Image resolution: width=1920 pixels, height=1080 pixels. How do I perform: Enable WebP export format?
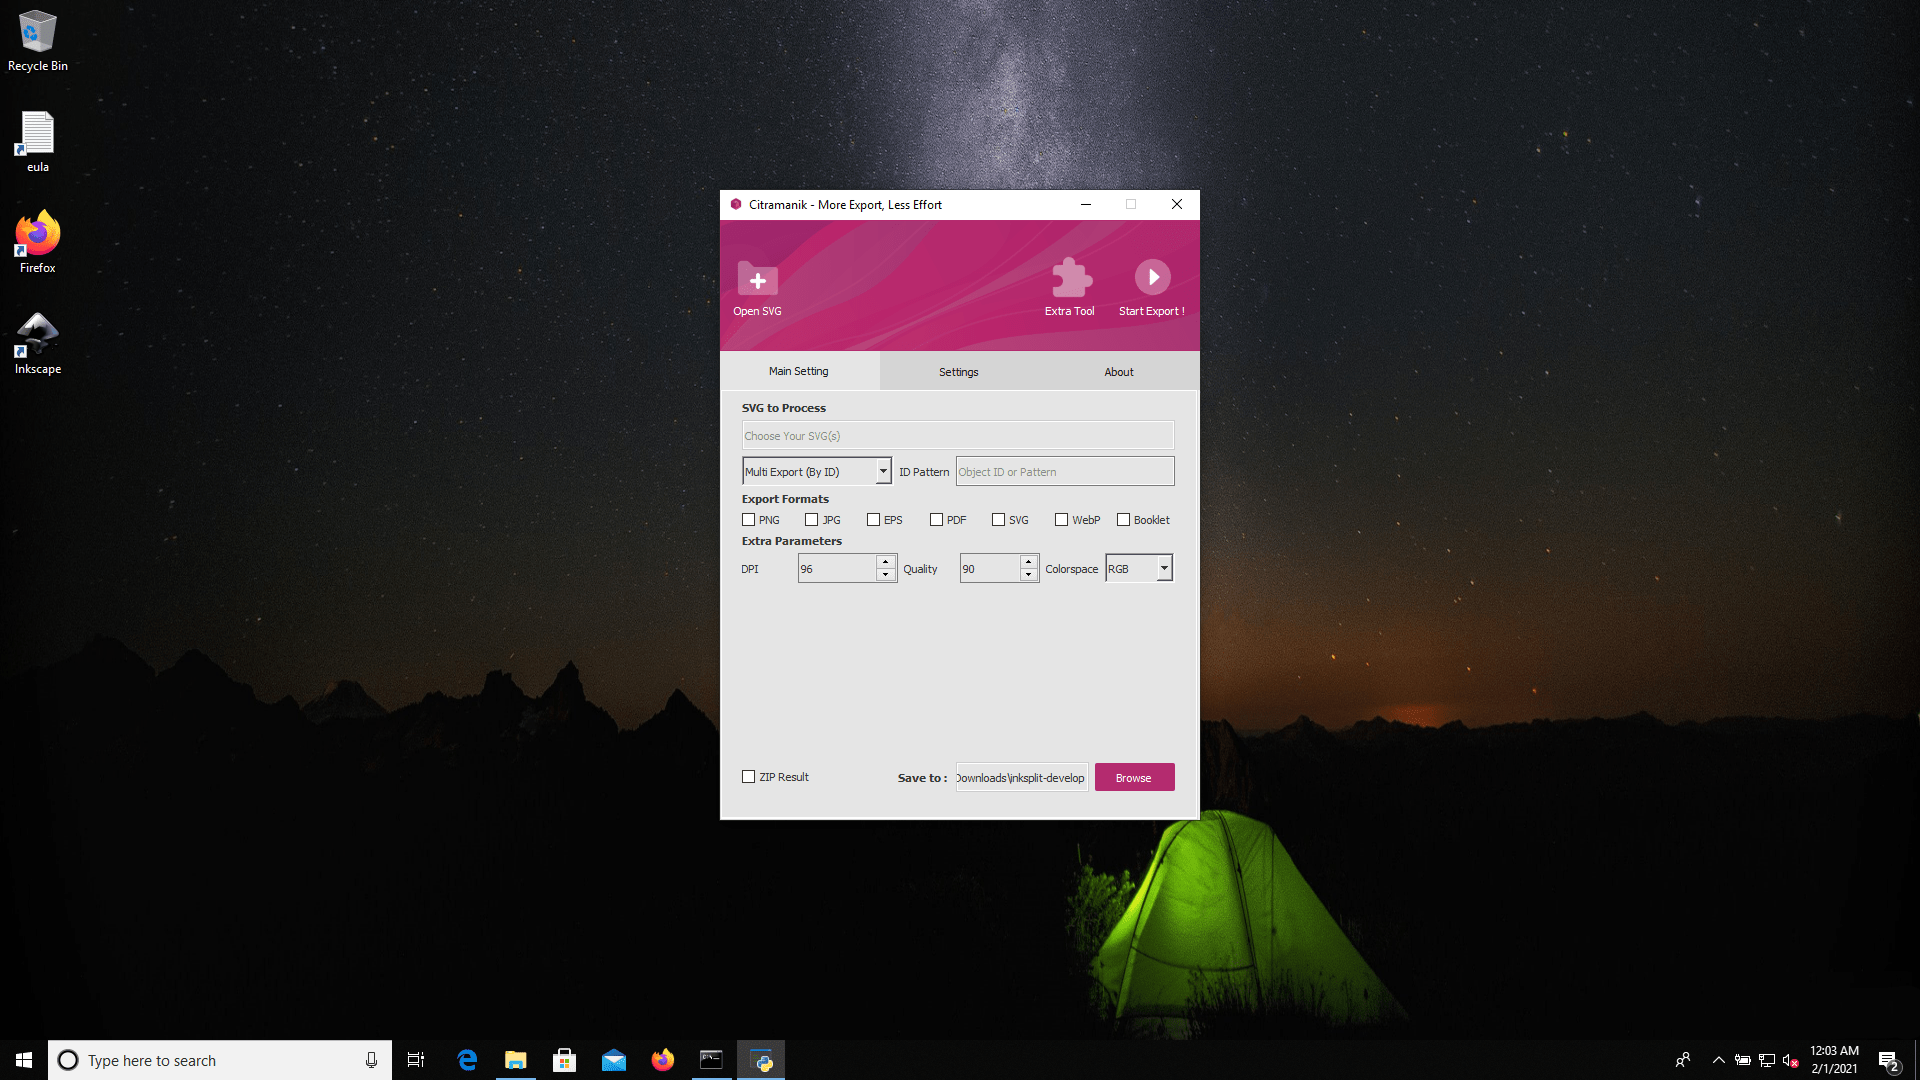1061,520
